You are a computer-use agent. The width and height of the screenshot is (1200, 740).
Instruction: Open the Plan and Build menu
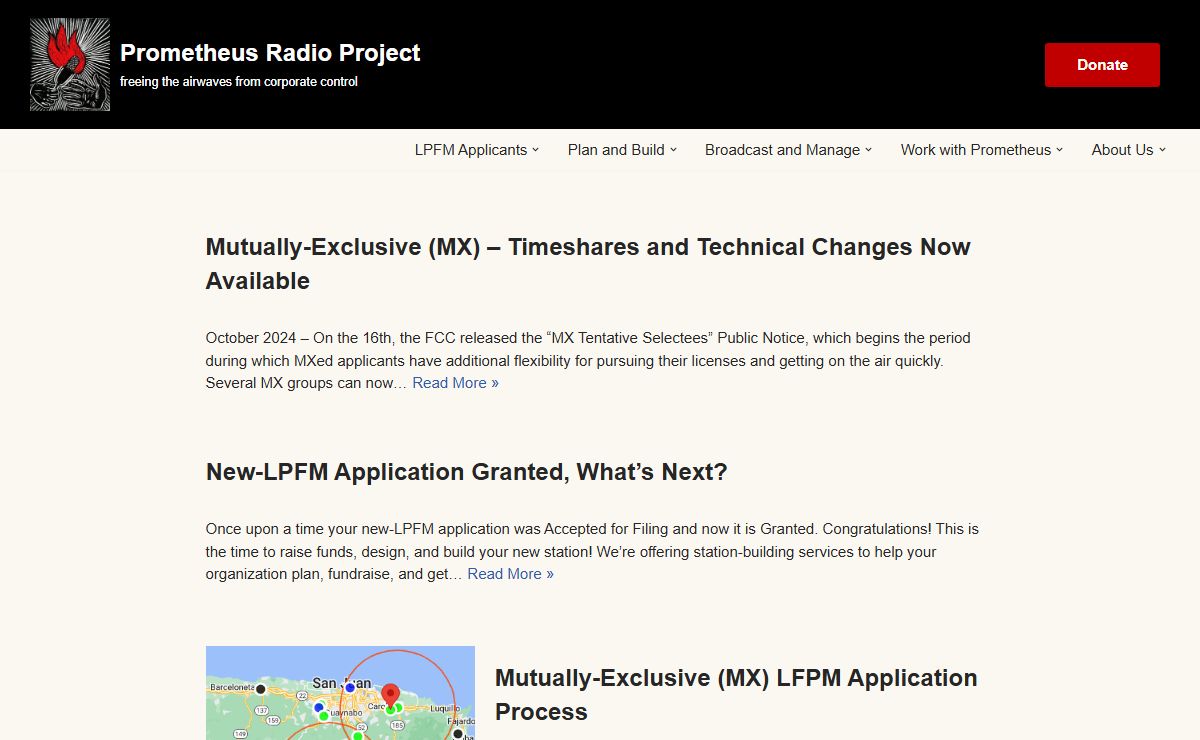pos(616,150)
